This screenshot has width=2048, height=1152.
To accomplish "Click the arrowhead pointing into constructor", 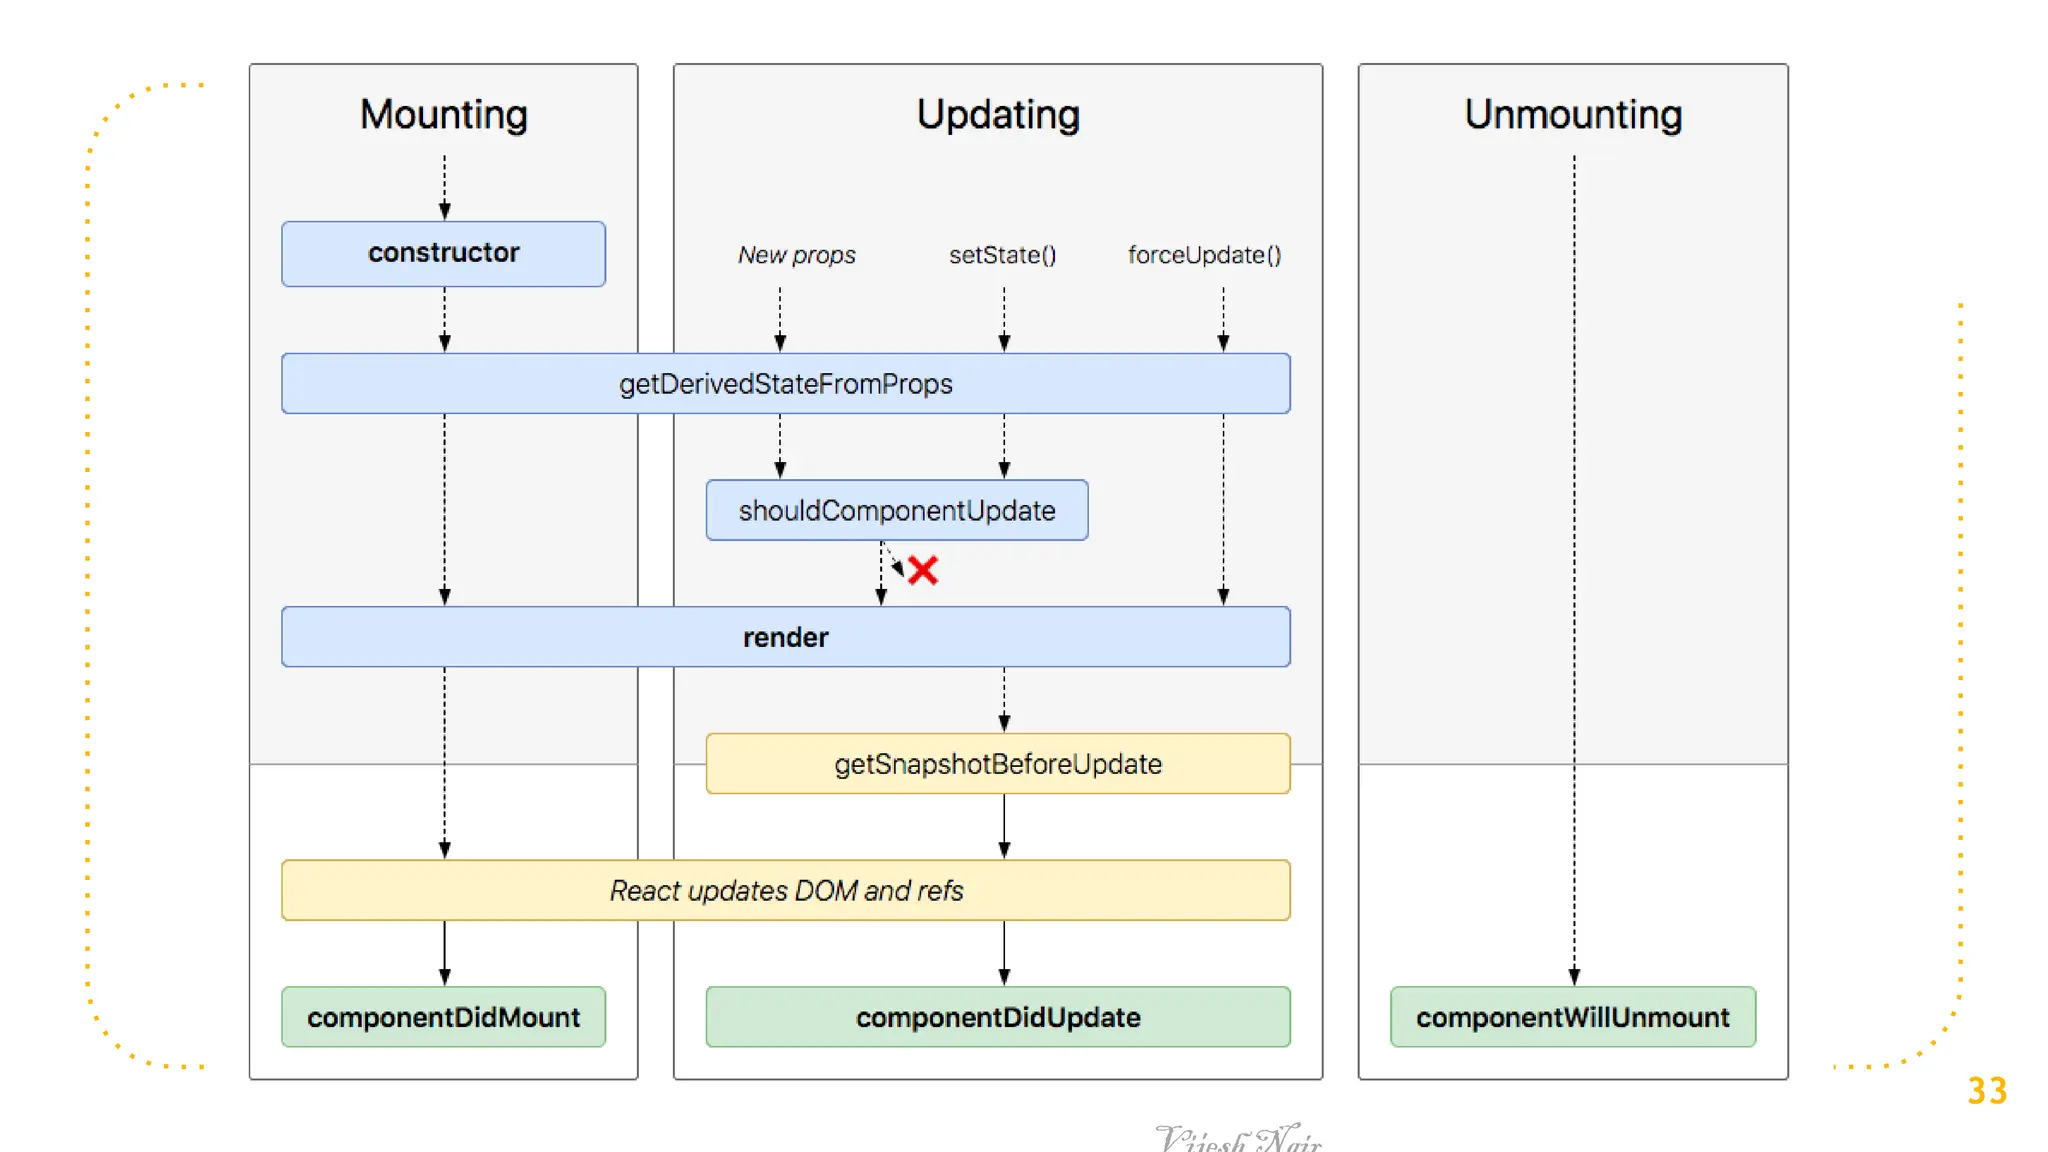I will tap(445, 211).
